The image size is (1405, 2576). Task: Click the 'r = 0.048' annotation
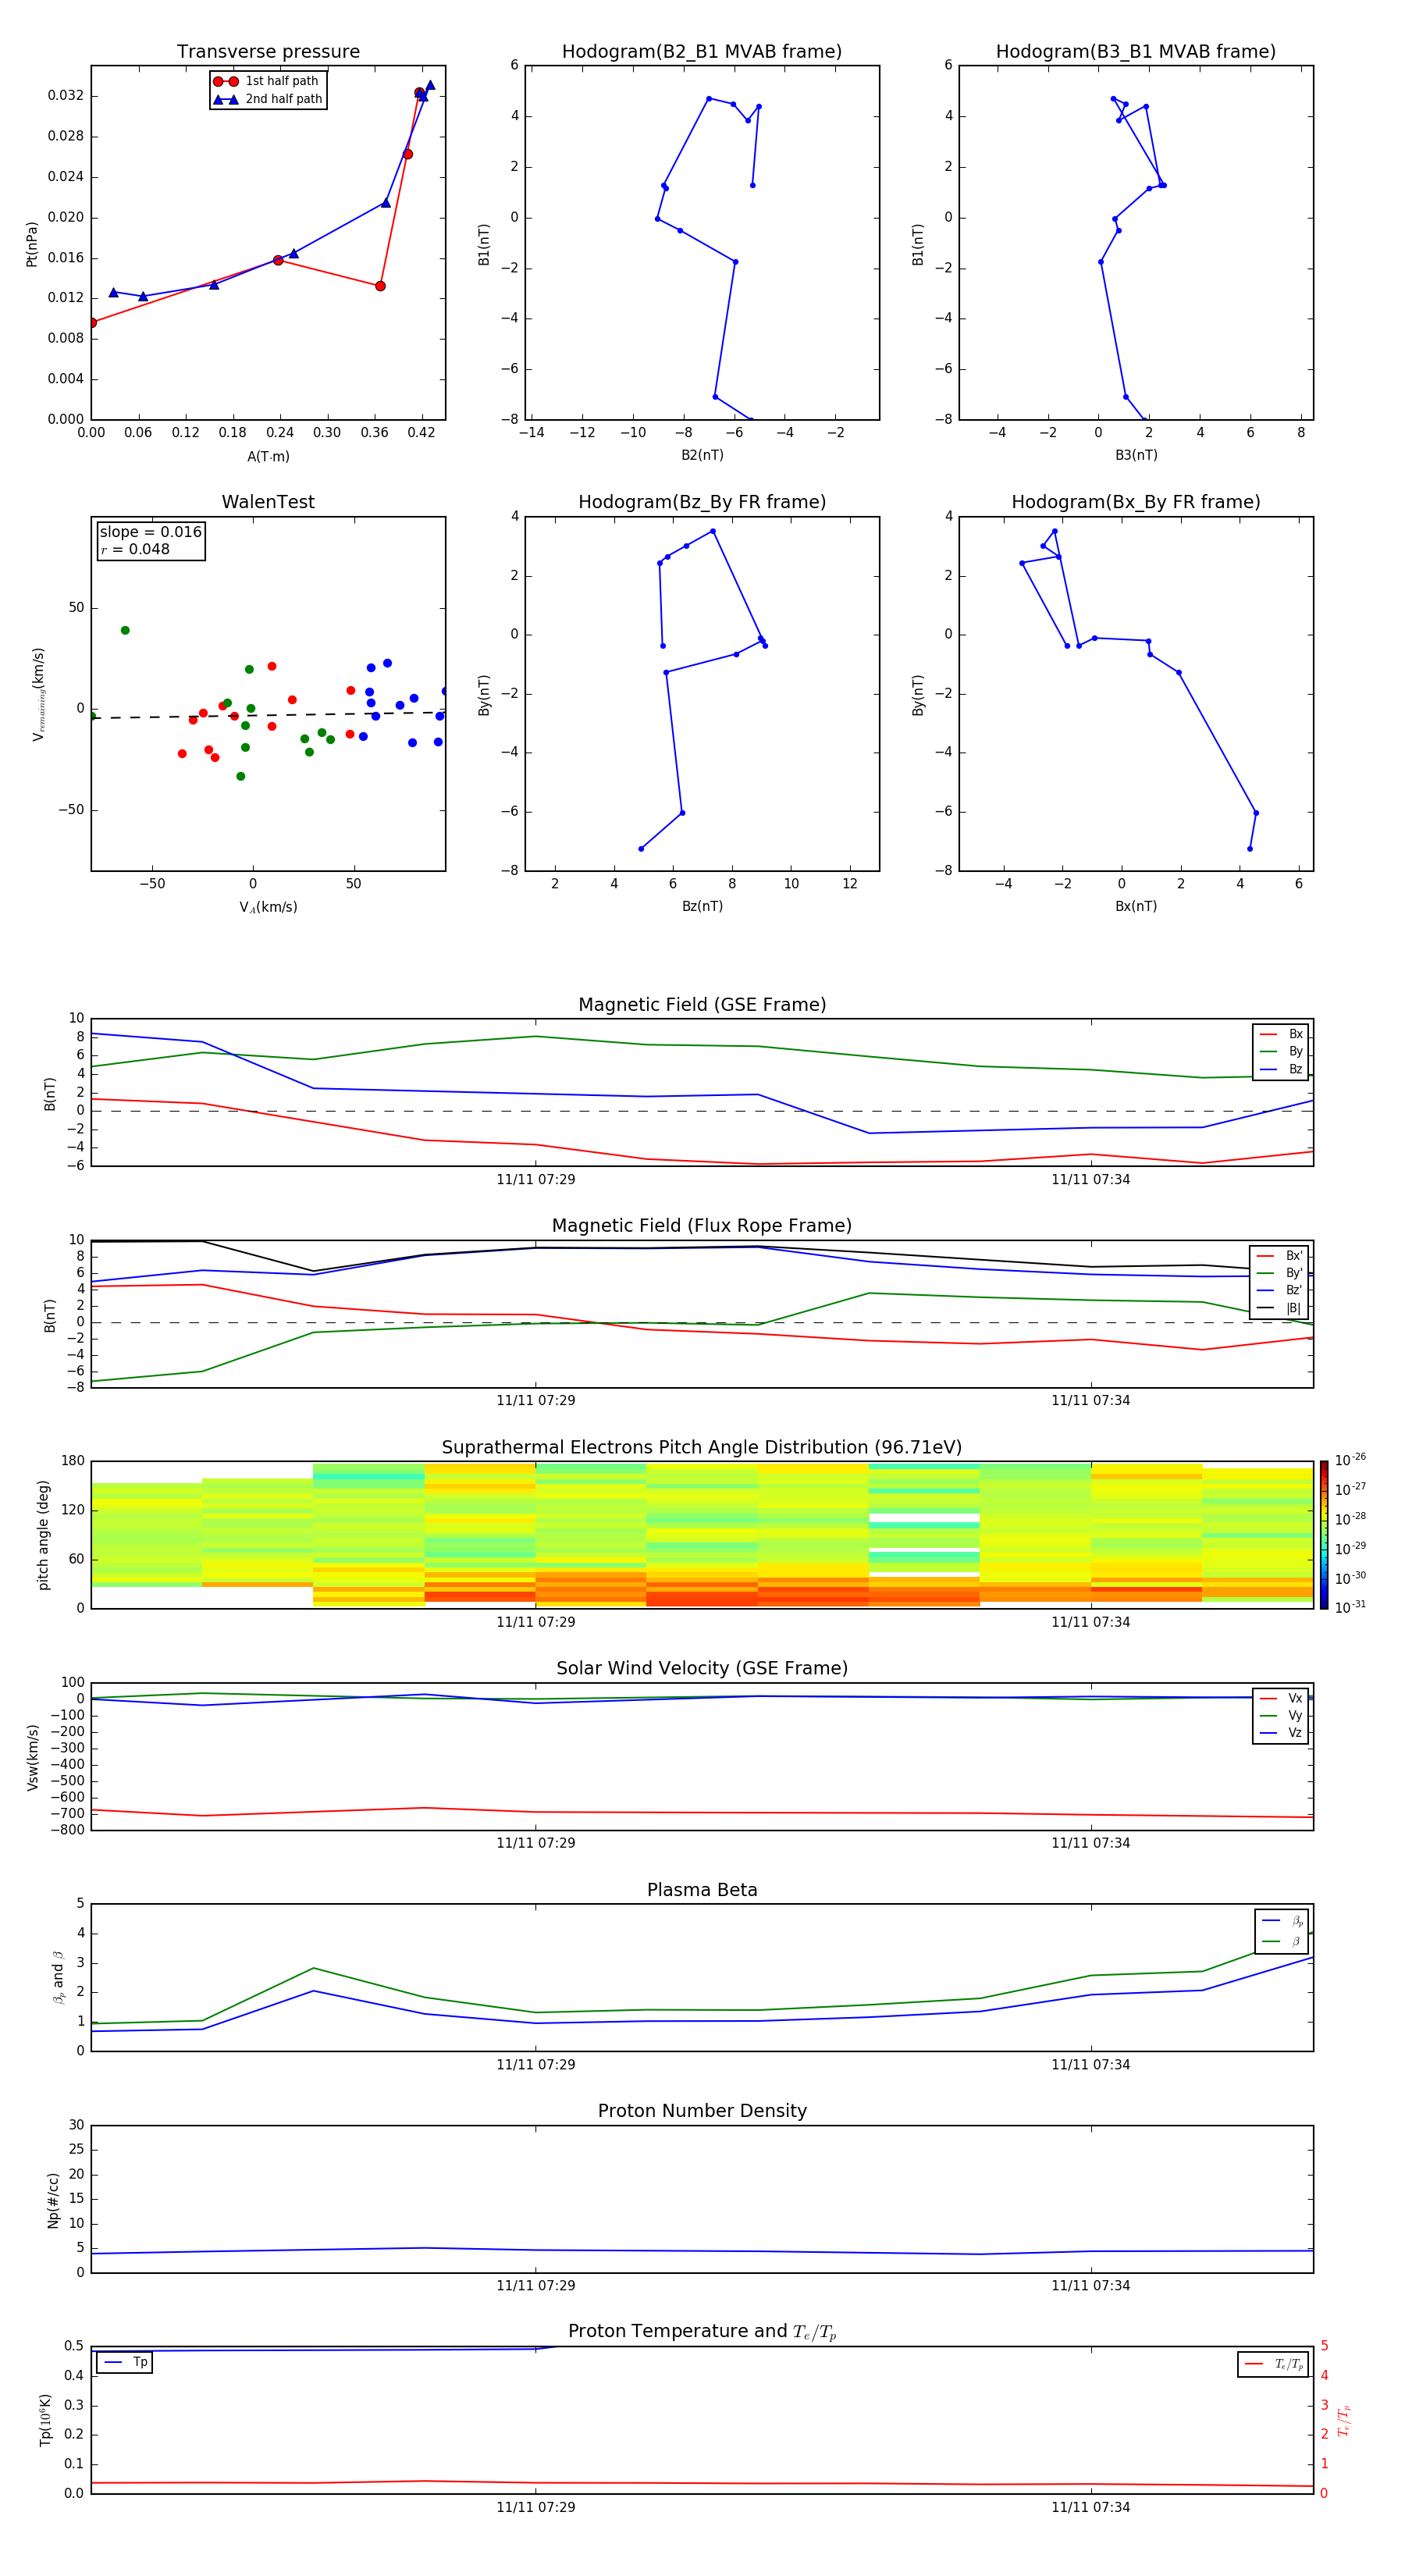[135, 549]
